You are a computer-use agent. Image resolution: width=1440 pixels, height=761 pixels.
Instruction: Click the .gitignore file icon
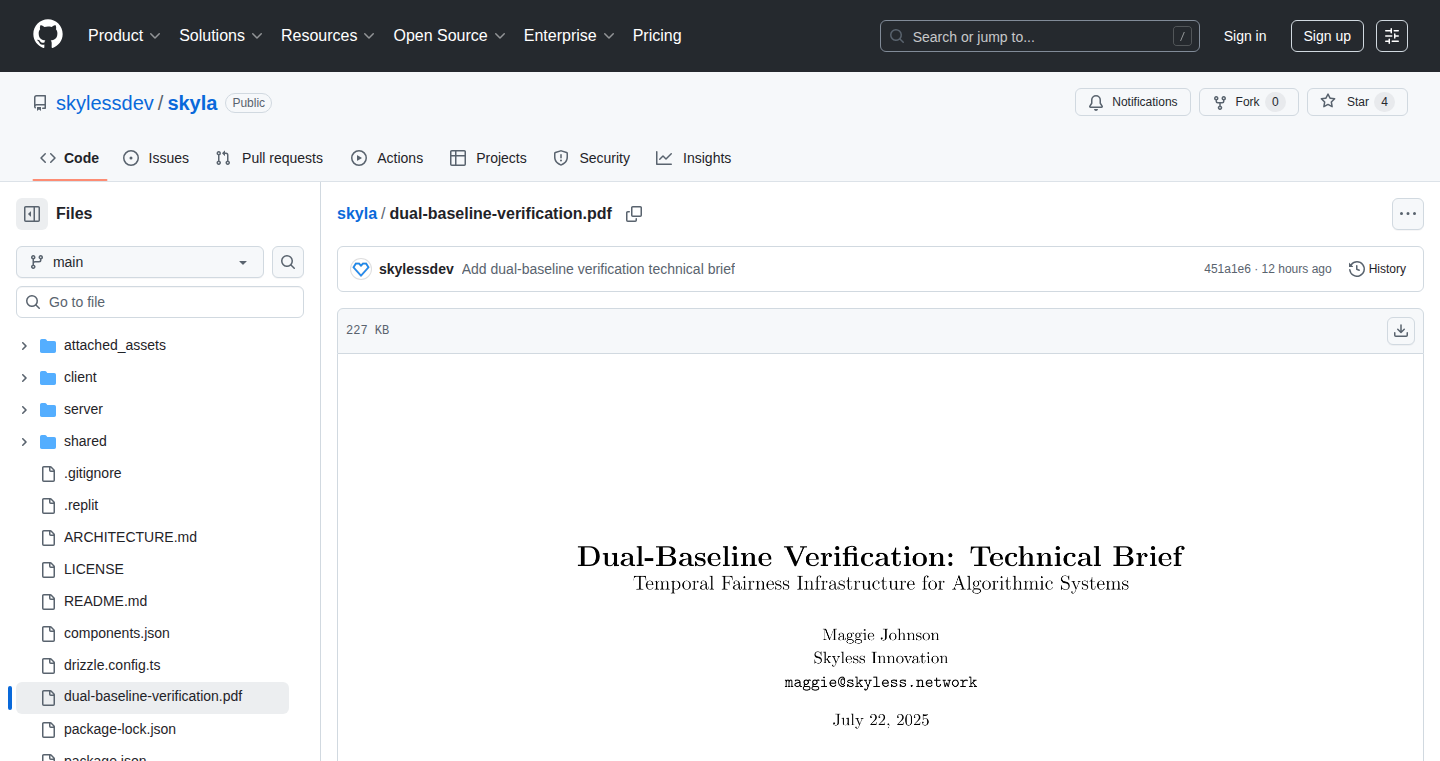48,473
